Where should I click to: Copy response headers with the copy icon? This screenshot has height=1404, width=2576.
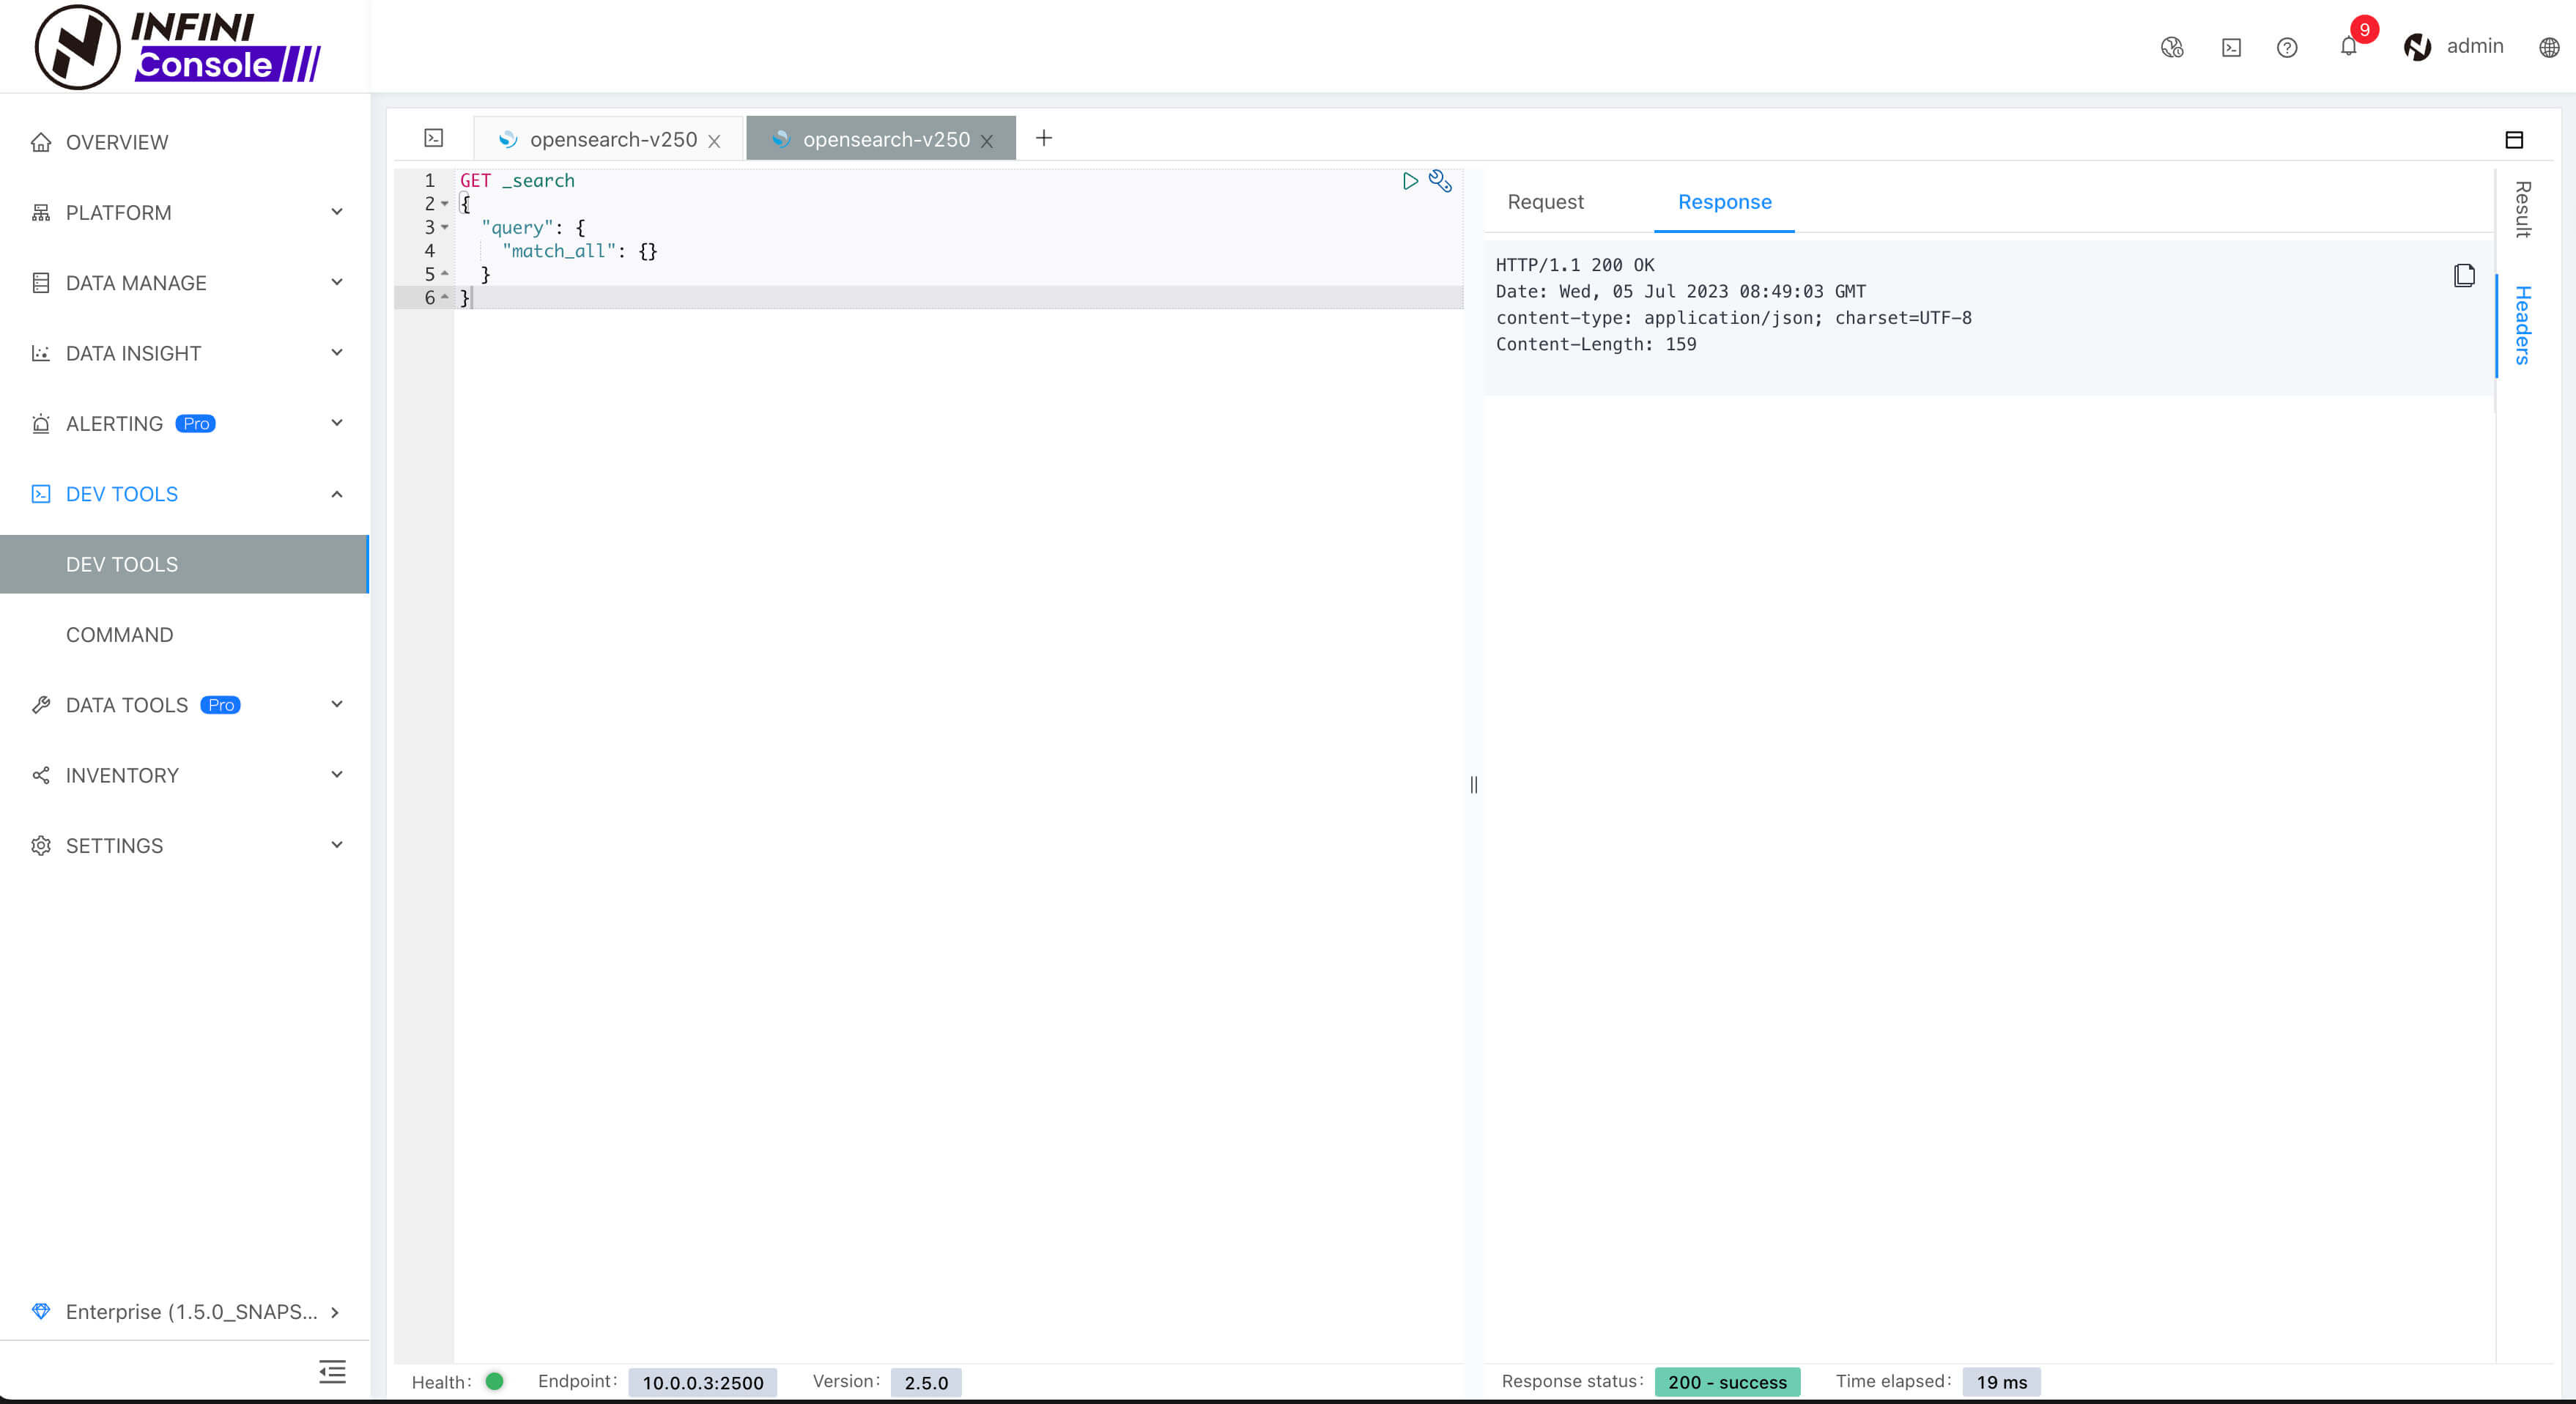[2464, 275]
